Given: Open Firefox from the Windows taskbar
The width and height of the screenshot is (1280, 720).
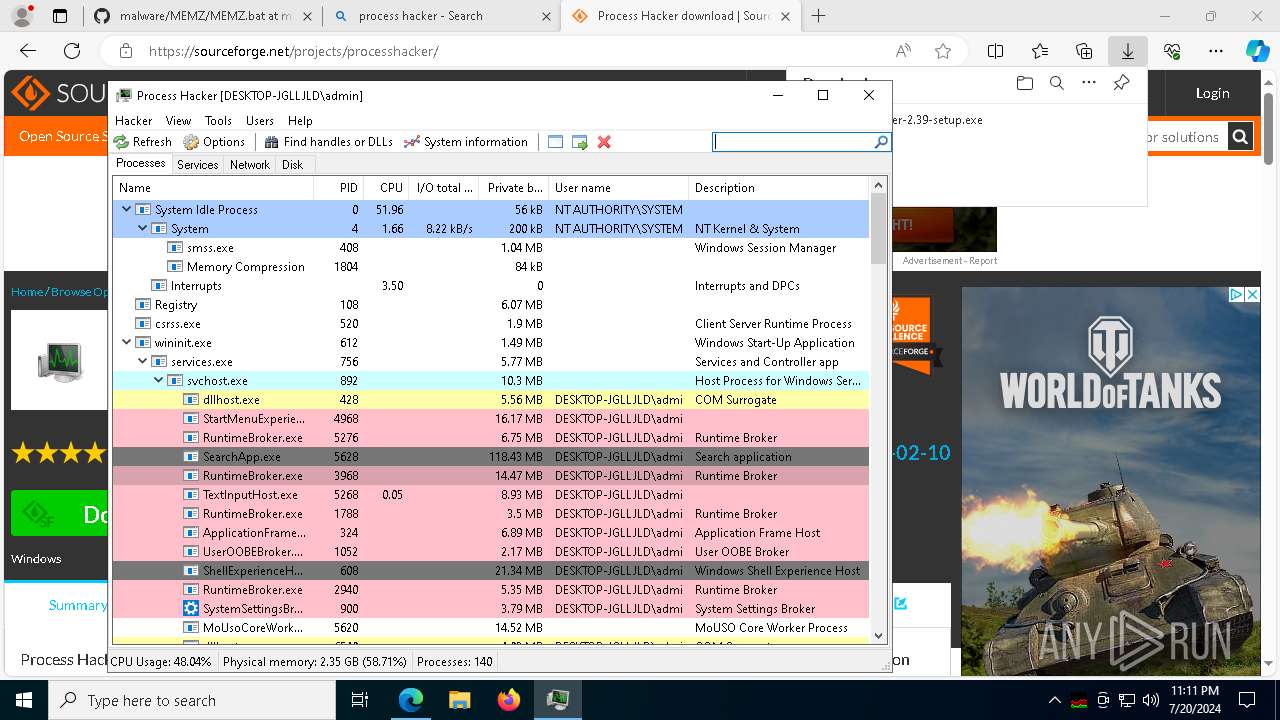Looking at the screenshot, I should click(509, 700).
